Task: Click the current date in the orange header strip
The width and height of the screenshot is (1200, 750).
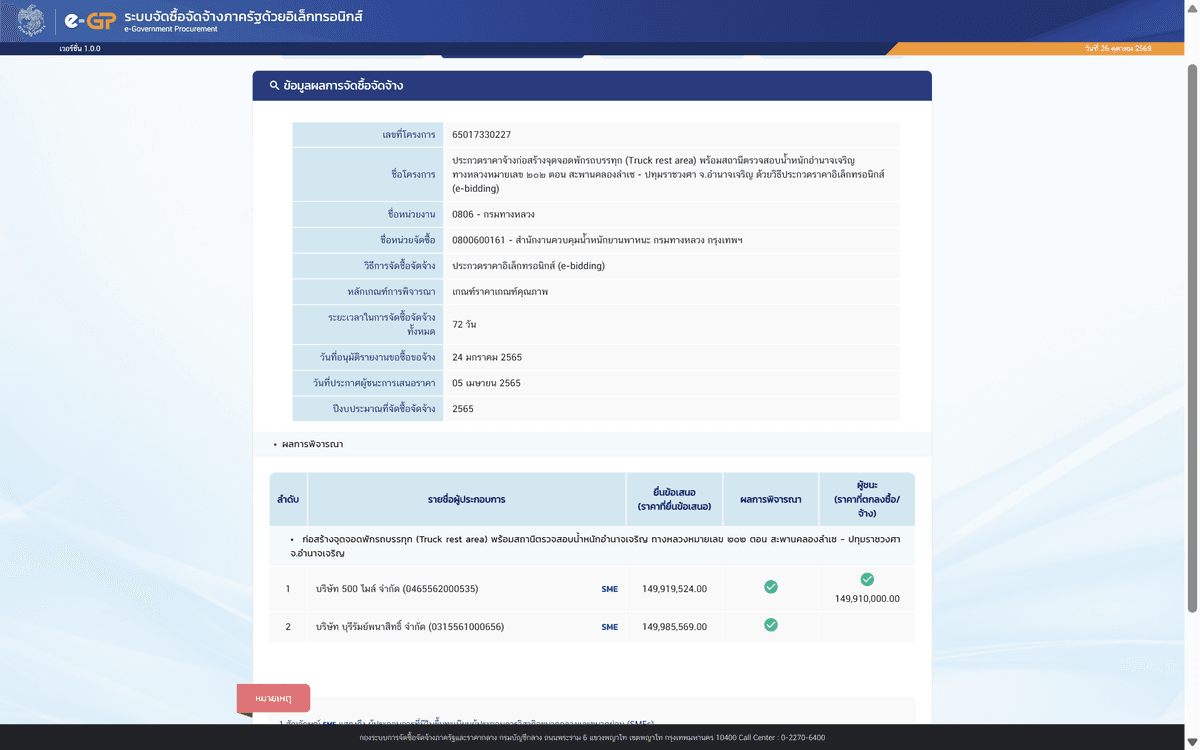Action: tap(1117, 48)
